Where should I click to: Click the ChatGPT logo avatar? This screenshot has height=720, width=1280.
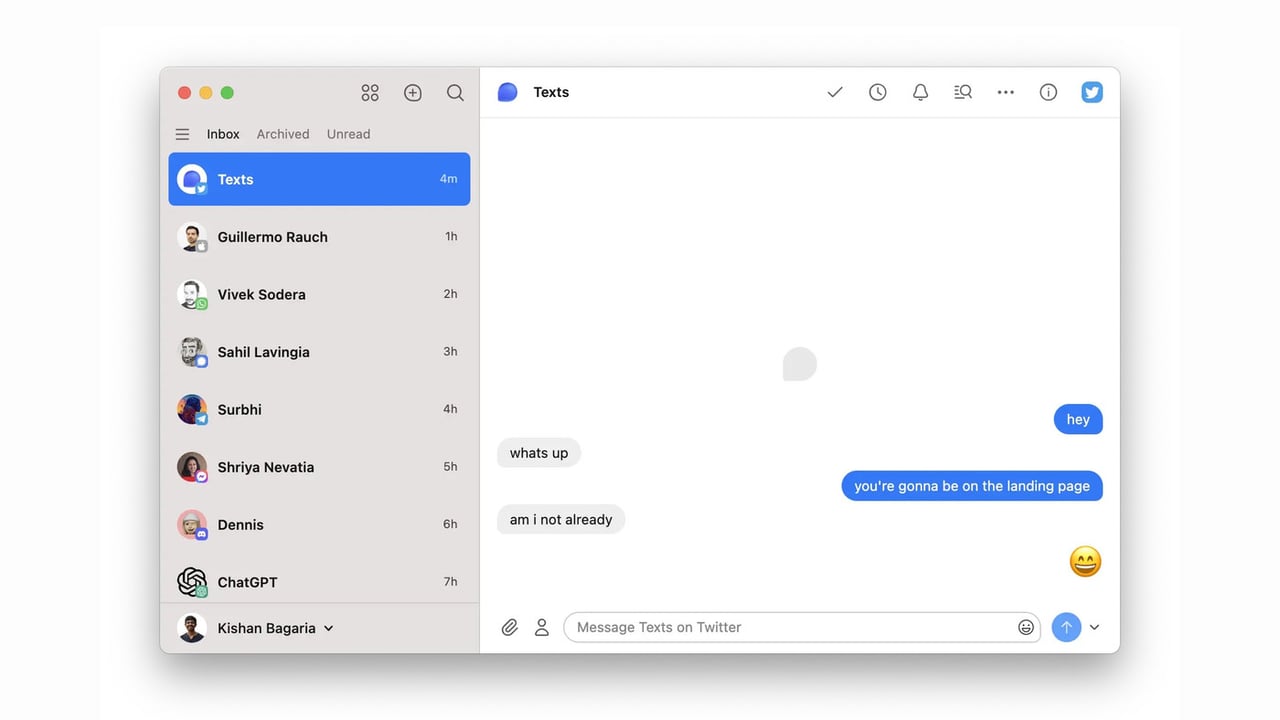(x=192, y=582)
